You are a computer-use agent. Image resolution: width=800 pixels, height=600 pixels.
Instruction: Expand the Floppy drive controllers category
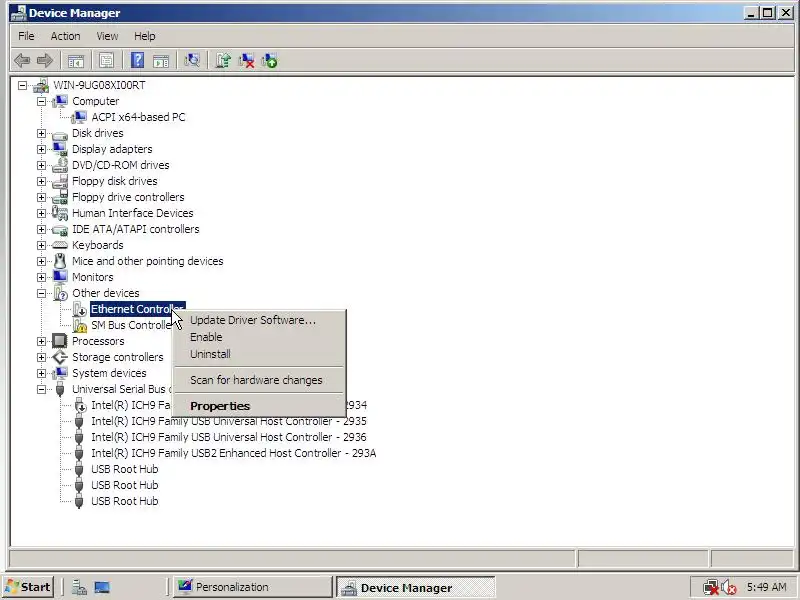(41, 197)
